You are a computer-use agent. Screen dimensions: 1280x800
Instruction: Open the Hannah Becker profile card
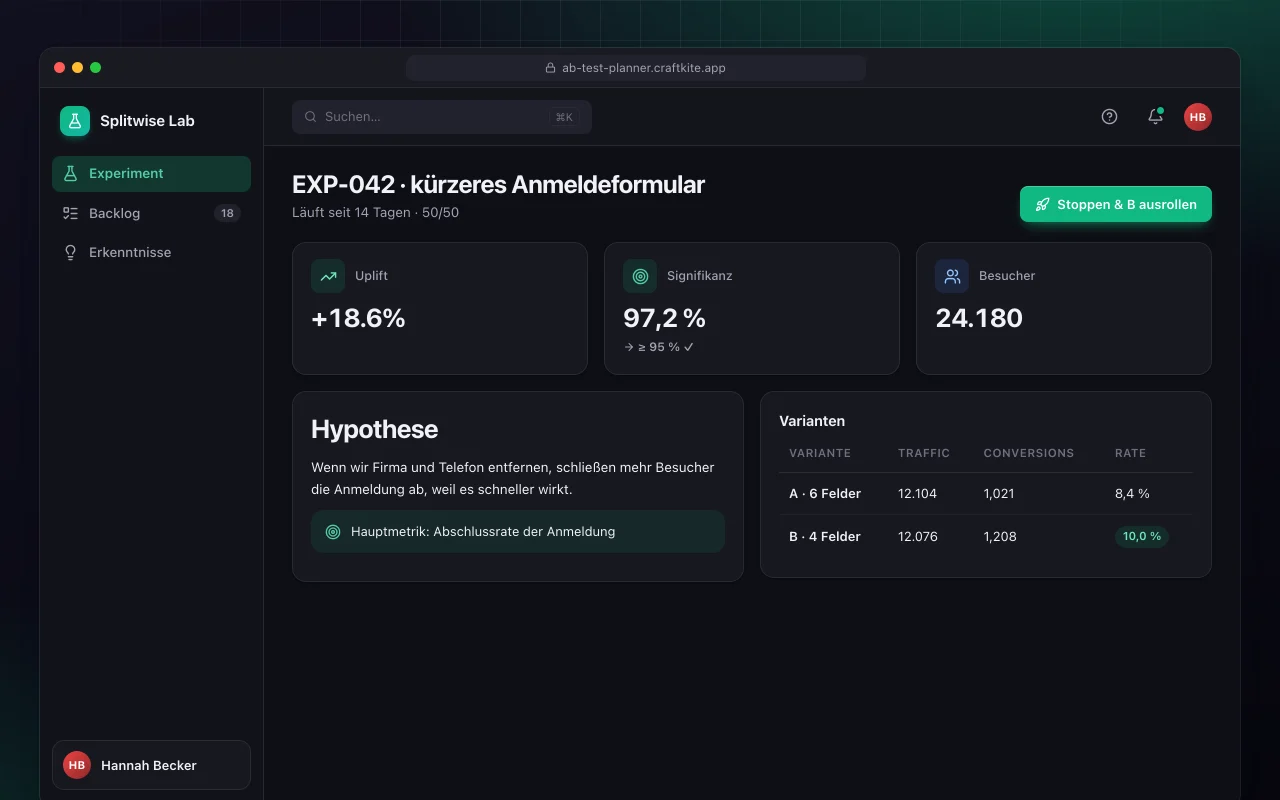(151, 765)
